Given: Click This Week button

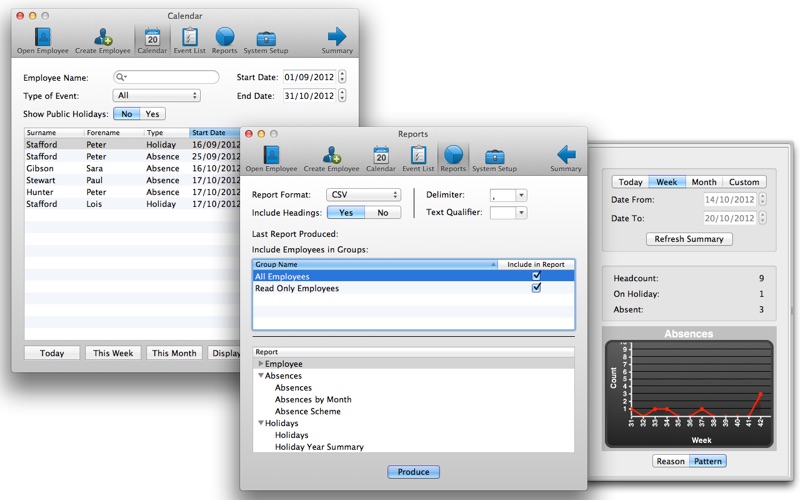Looking at the screenshot, I should point(113,353).
